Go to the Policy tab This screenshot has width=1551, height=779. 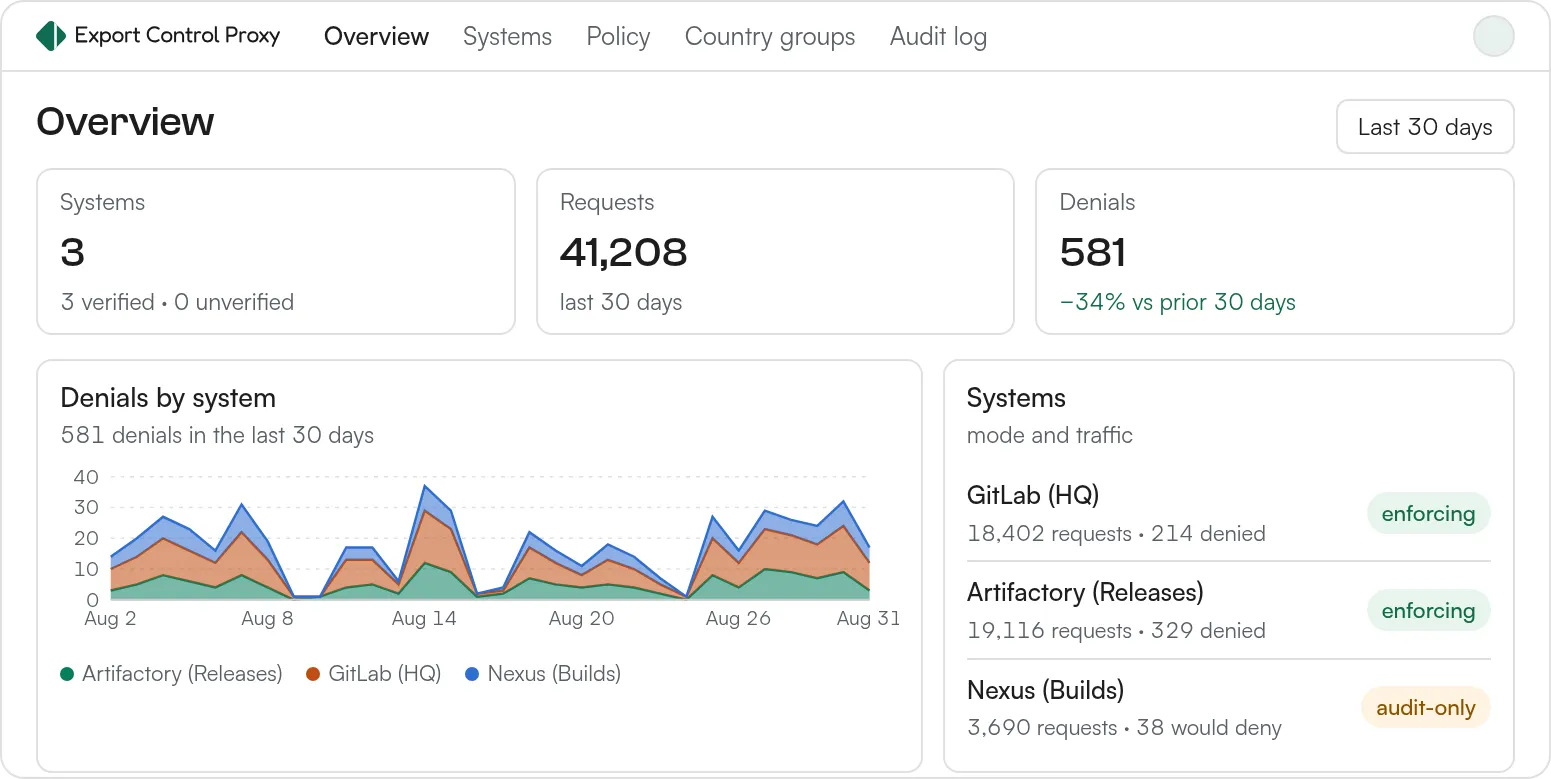618,37
